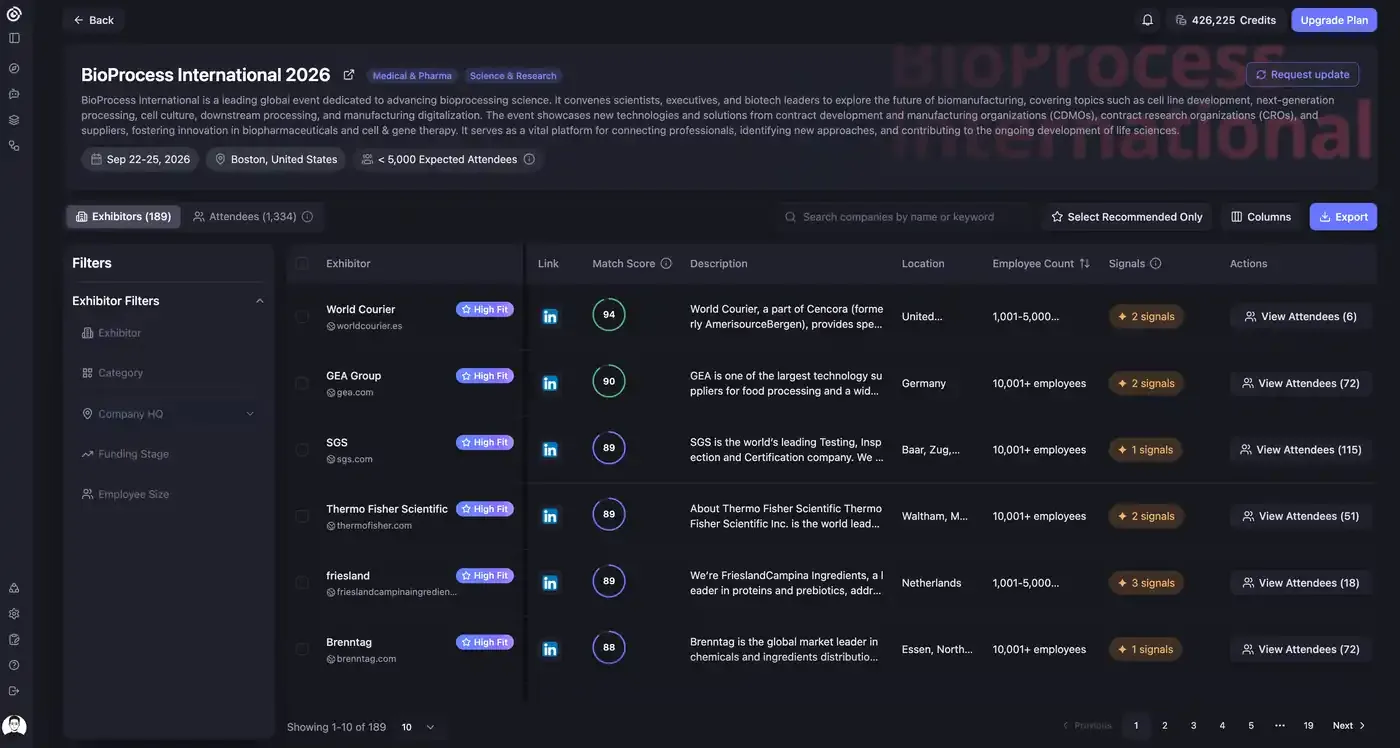Sort by Employee Count arrows icon
The height and width of the screenshot is (748, 1400).
pyautogui.click(x=1085, y=264)
